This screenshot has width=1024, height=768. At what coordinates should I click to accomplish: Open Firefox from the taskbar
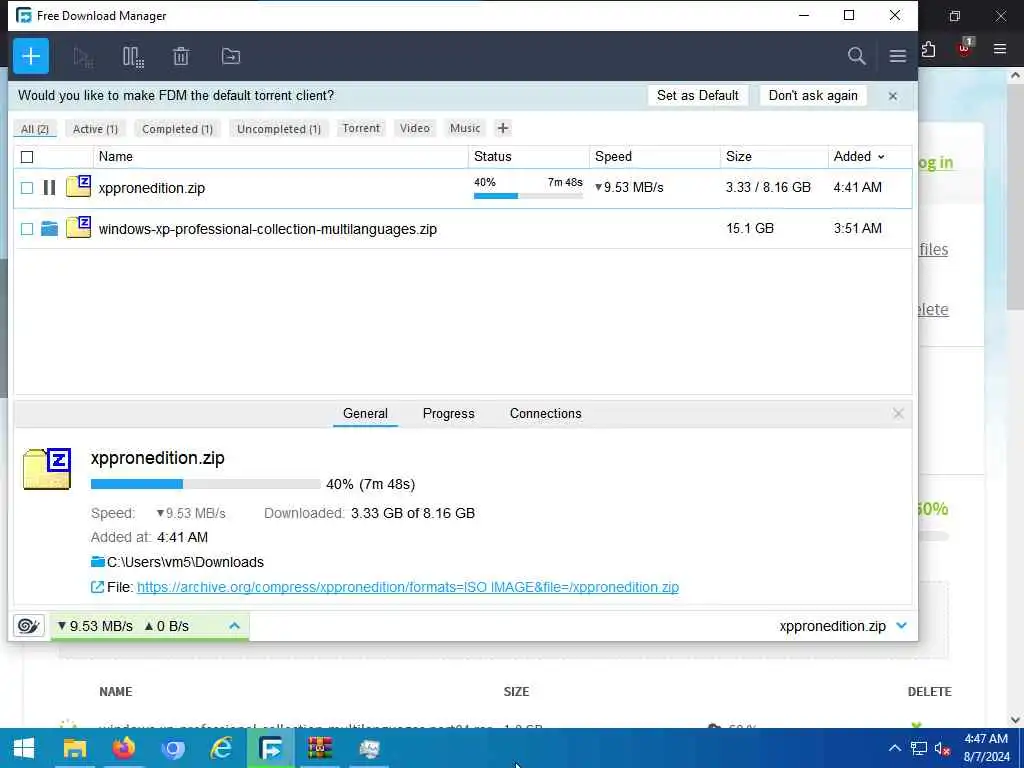coord(123,748)
